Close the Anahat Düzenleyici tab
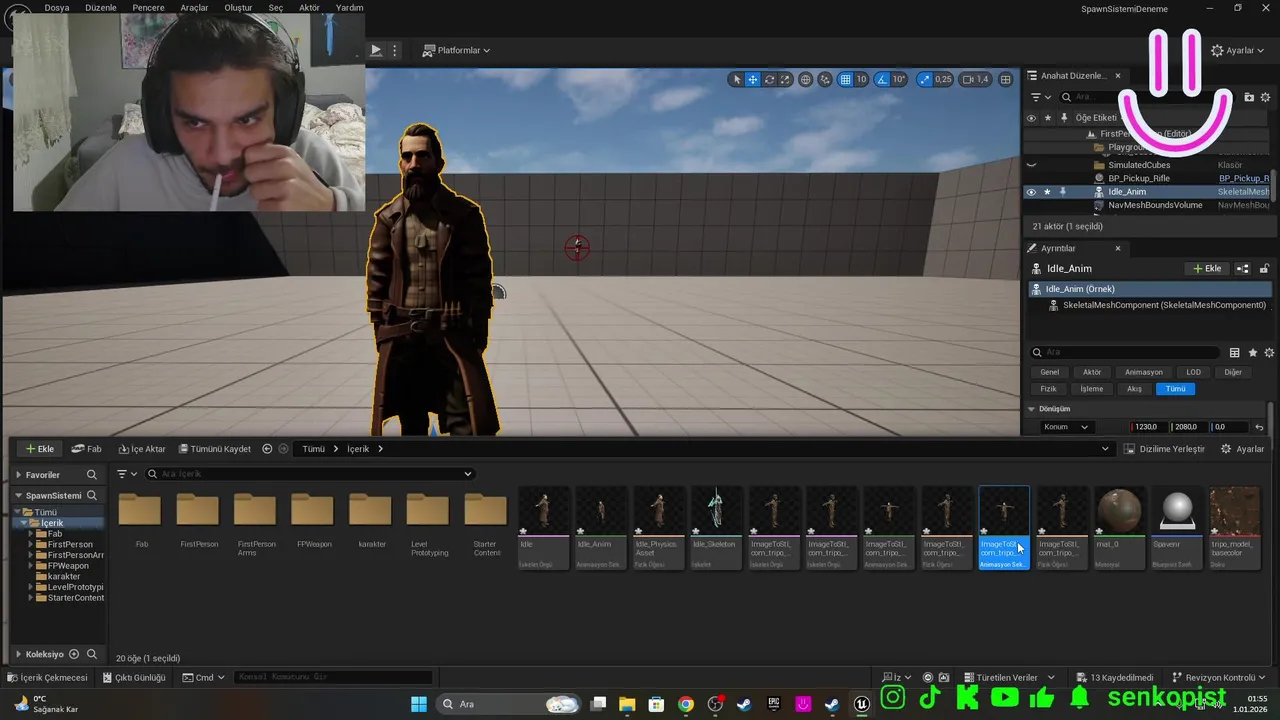1280x720 pixels. [x=1118, y=76]
